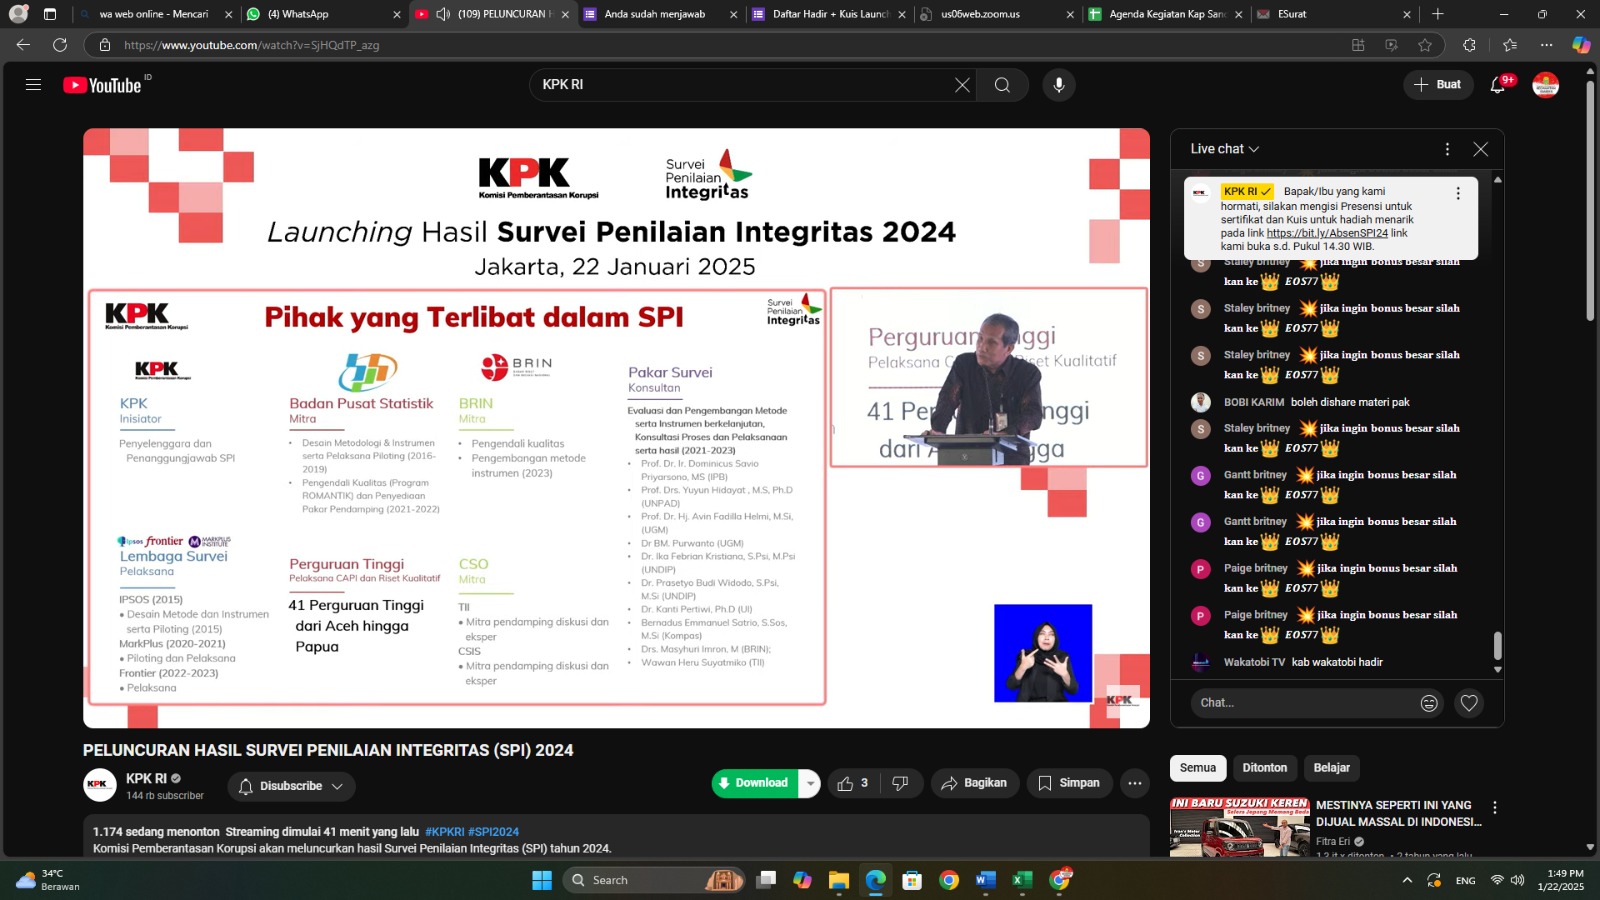Reload the YouTube page
The height and width of the screenshot is (900, 1600).
click(x=60, y=45)
